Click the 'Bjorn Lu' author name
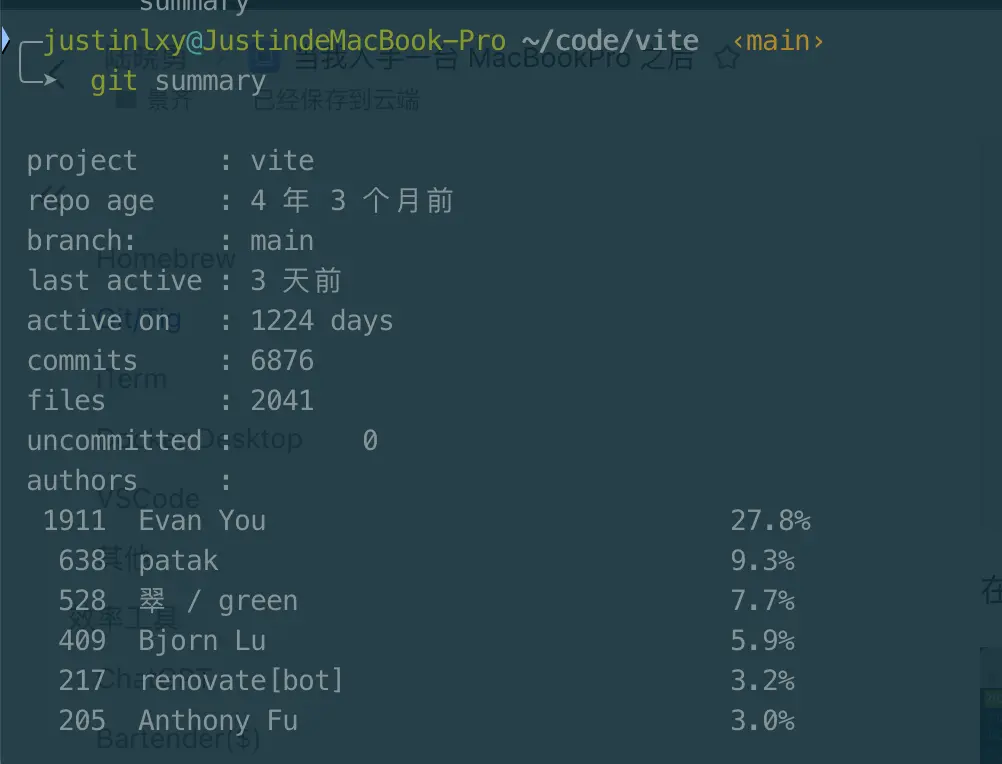Image resolution: width=1002 pixels, height=764 pixels. point(202,641)
